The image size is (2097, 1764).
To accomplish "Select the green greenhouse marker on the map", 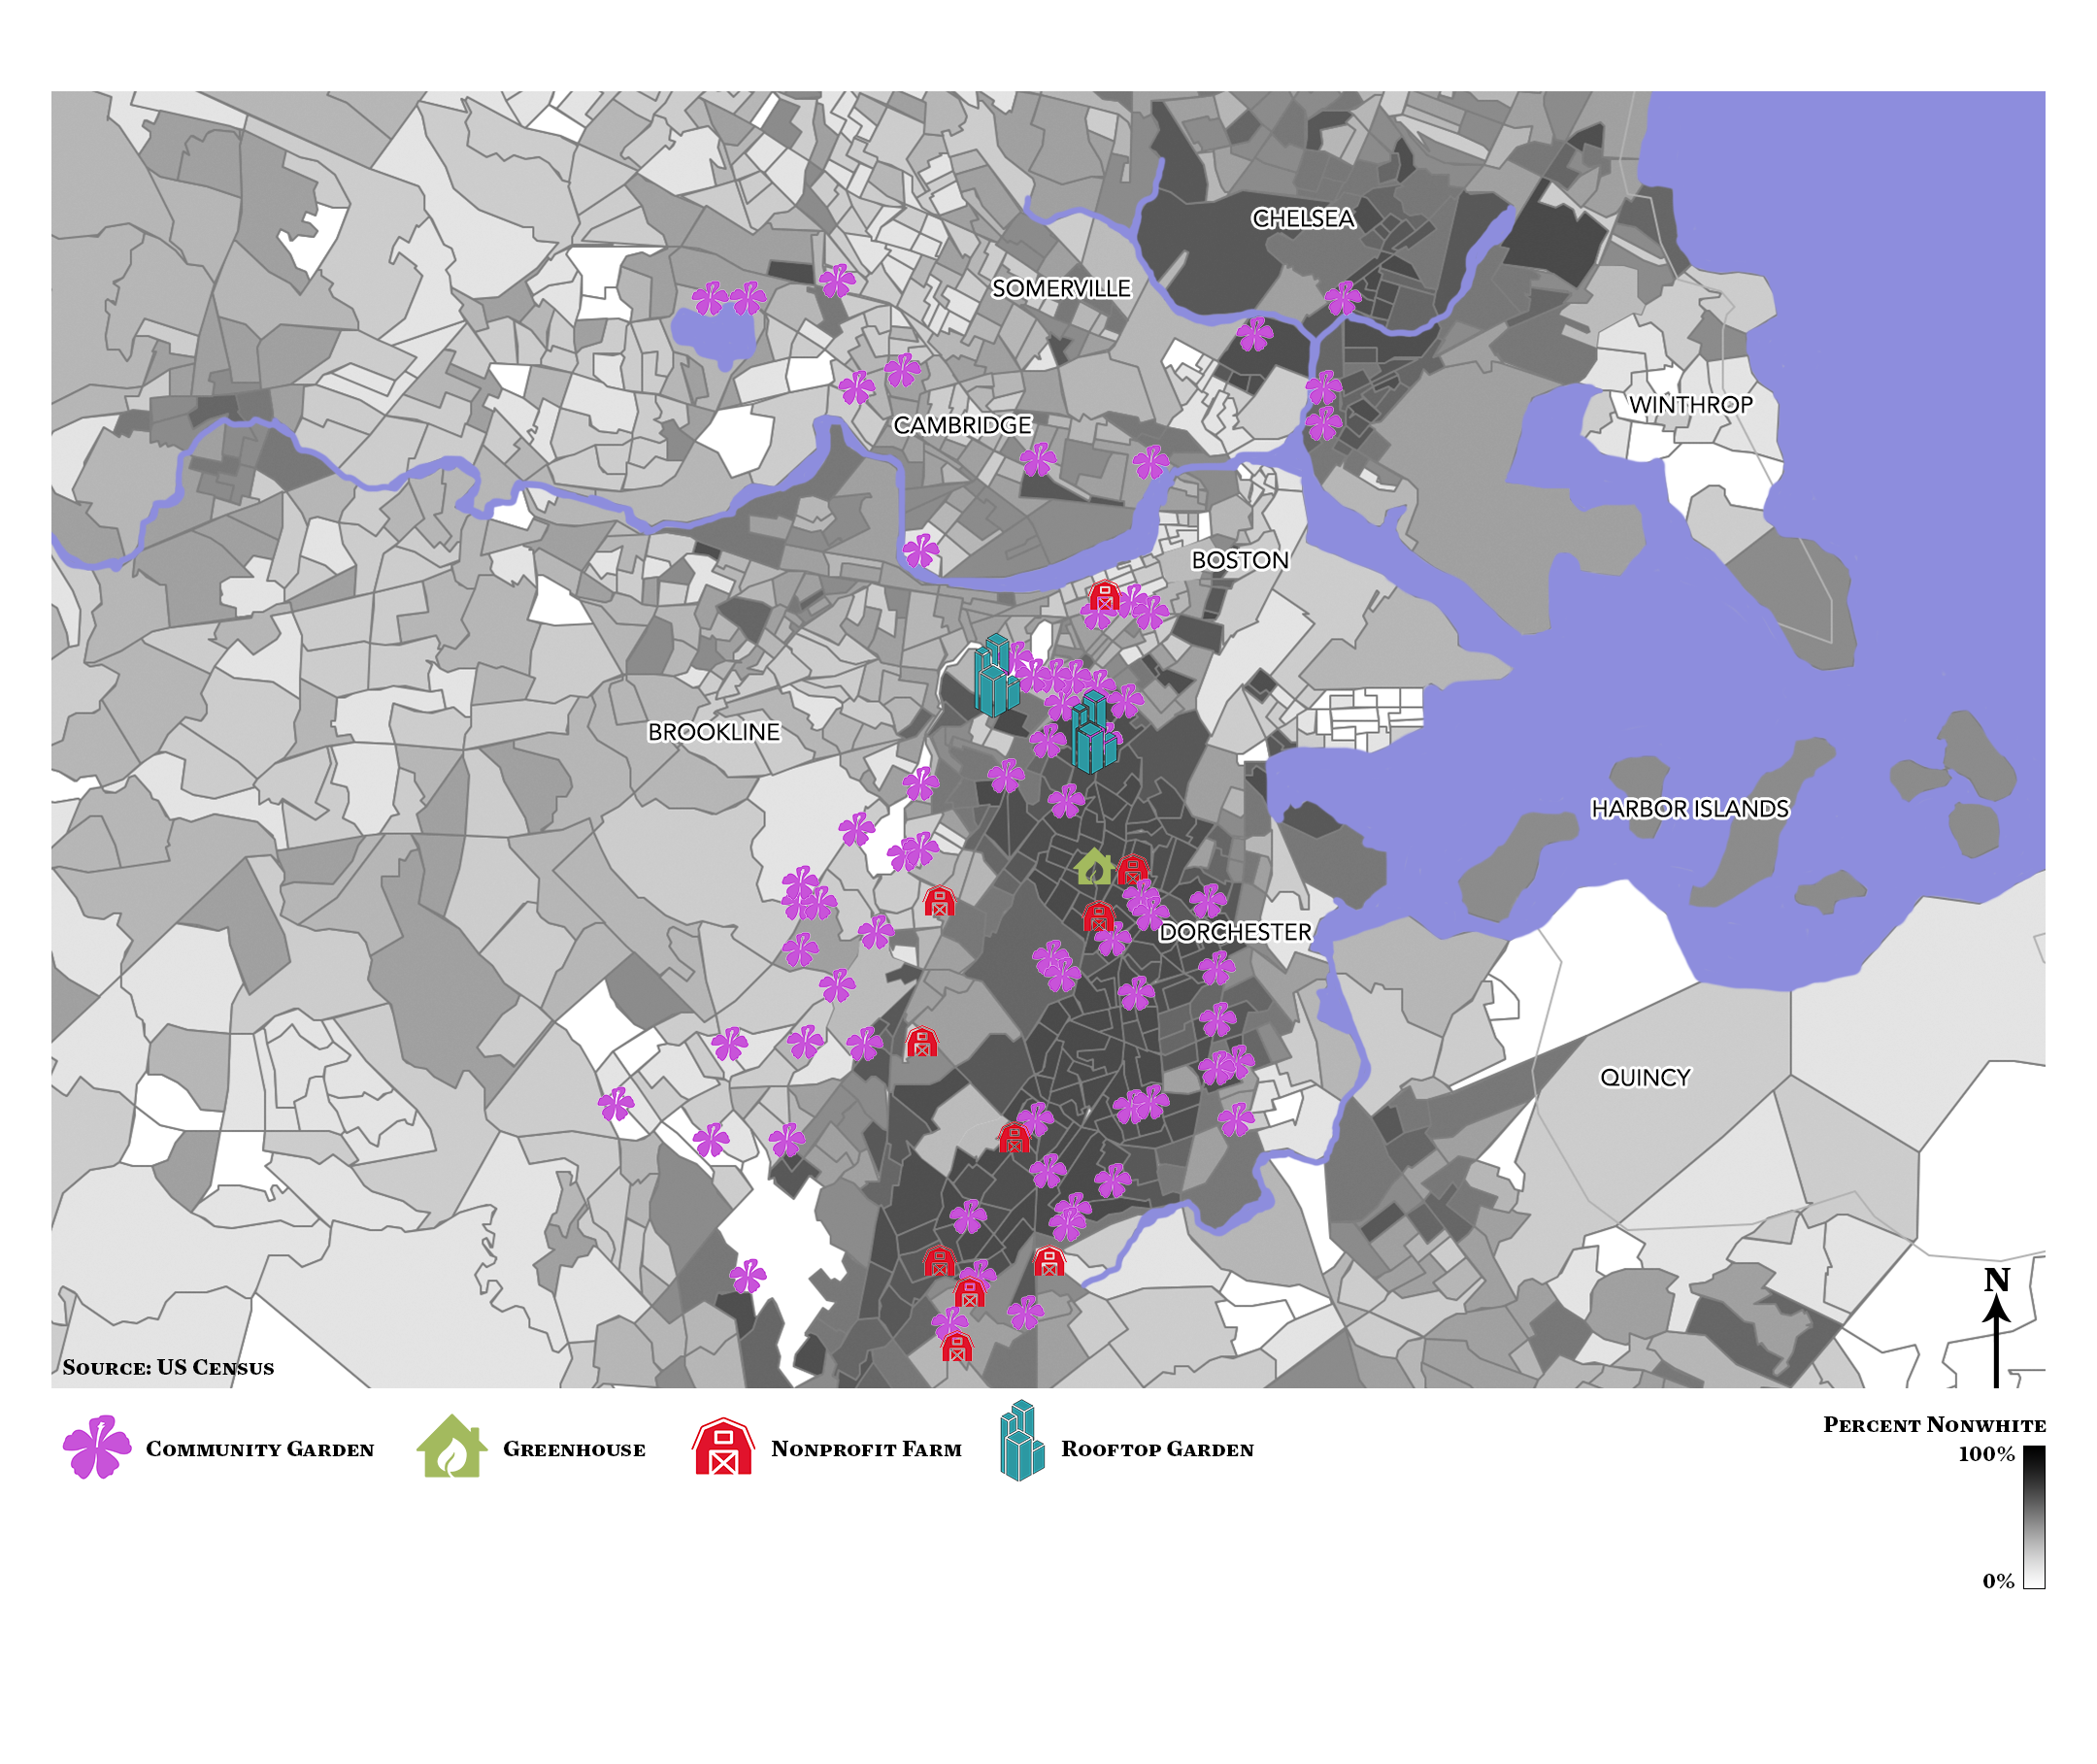I will click(1094, 867).
